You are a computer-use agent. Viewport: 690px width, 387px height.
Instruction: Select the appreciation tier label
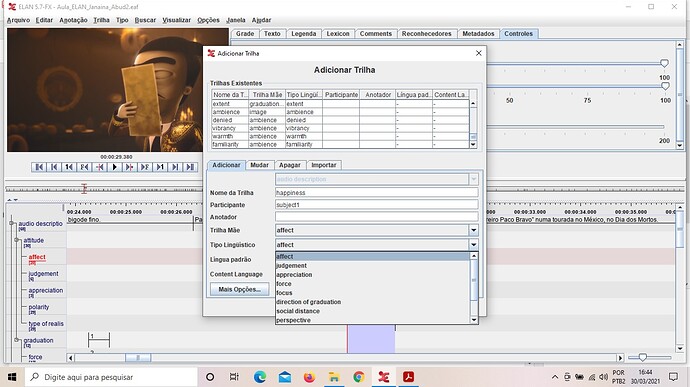tap(46, 291)
